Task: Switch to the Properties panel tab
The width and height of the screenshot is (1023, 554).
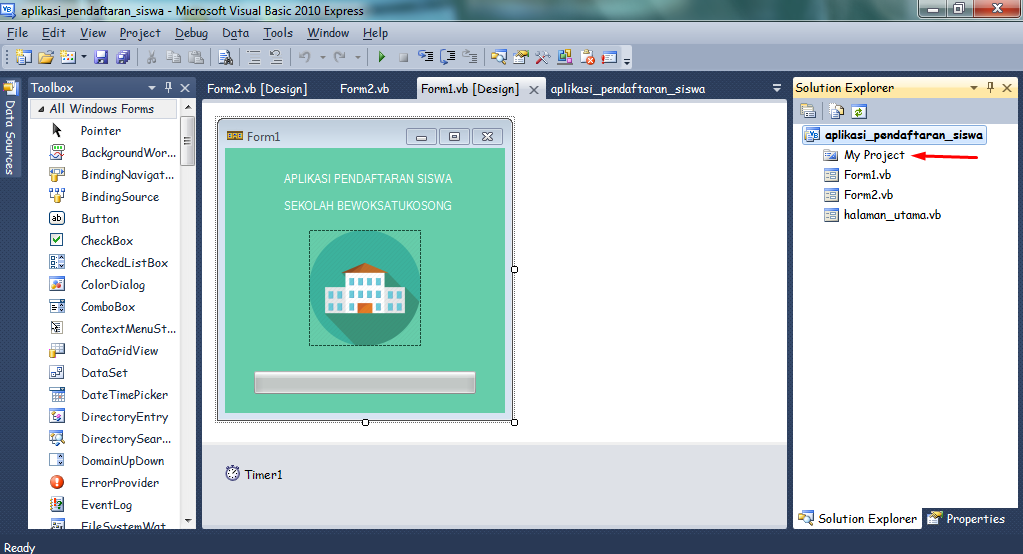Action: pos(967,519)
